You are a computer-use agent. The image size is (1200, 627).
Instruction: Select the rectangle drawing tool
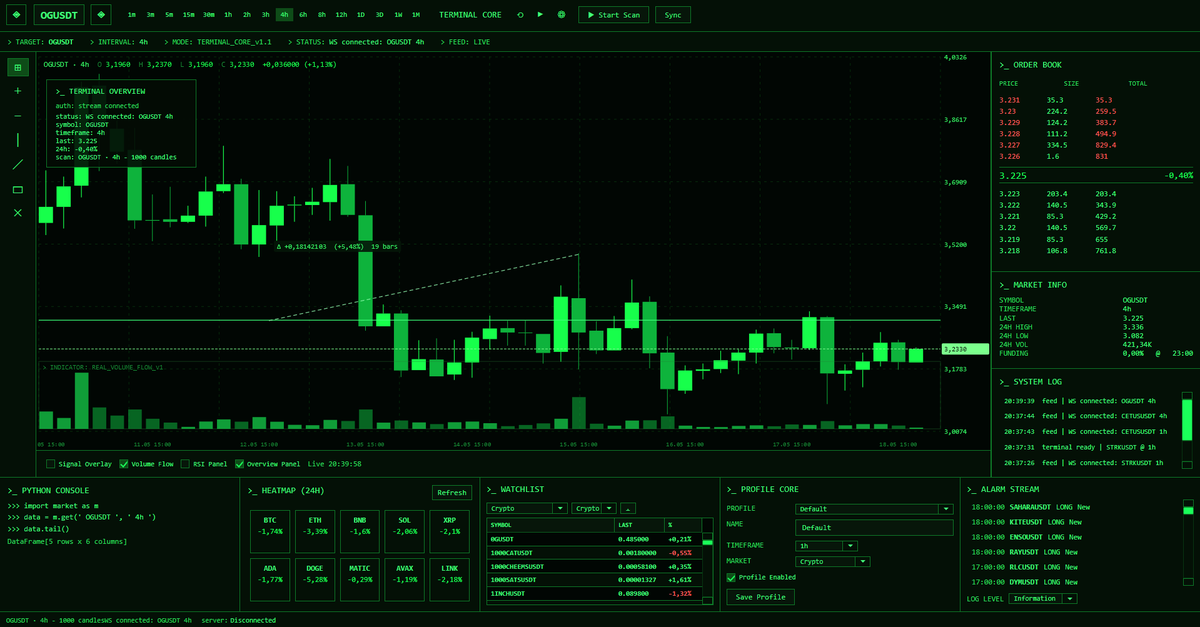(x=17, y=189)
